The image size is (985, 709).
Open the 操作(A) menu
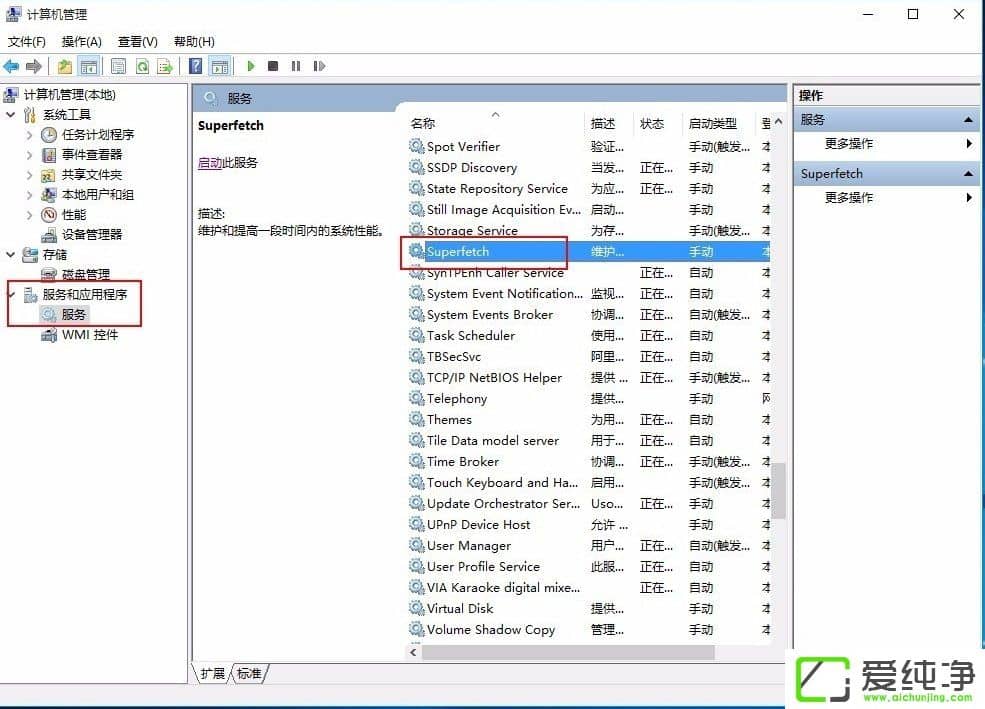81,41
